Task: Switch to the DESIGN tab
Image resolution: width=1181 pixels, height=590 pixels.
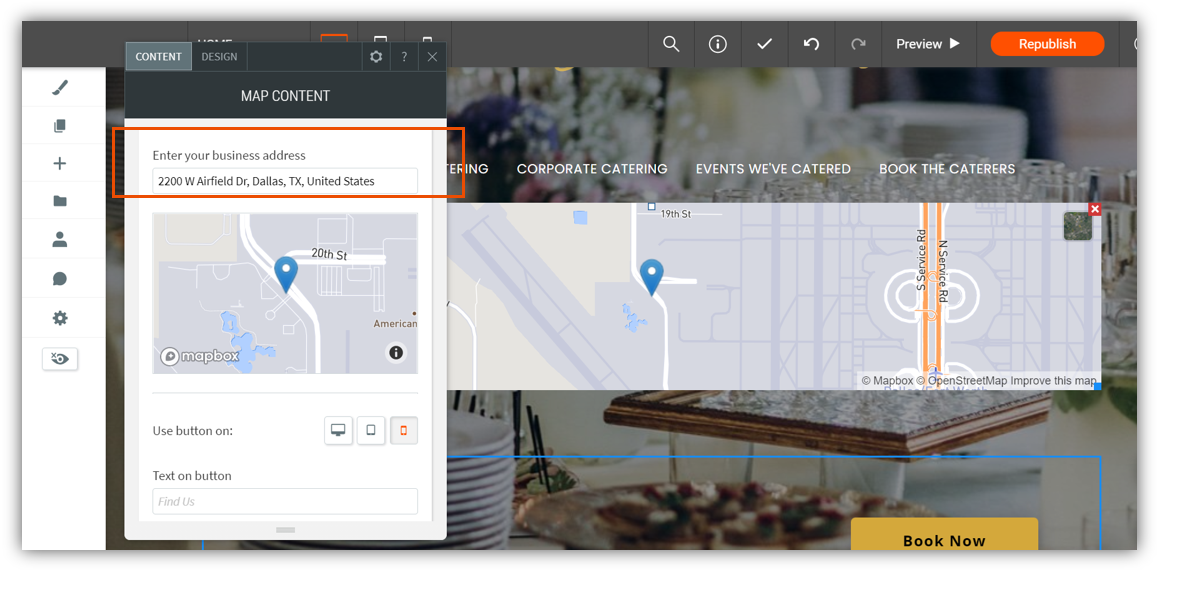Action: point(219,57)
